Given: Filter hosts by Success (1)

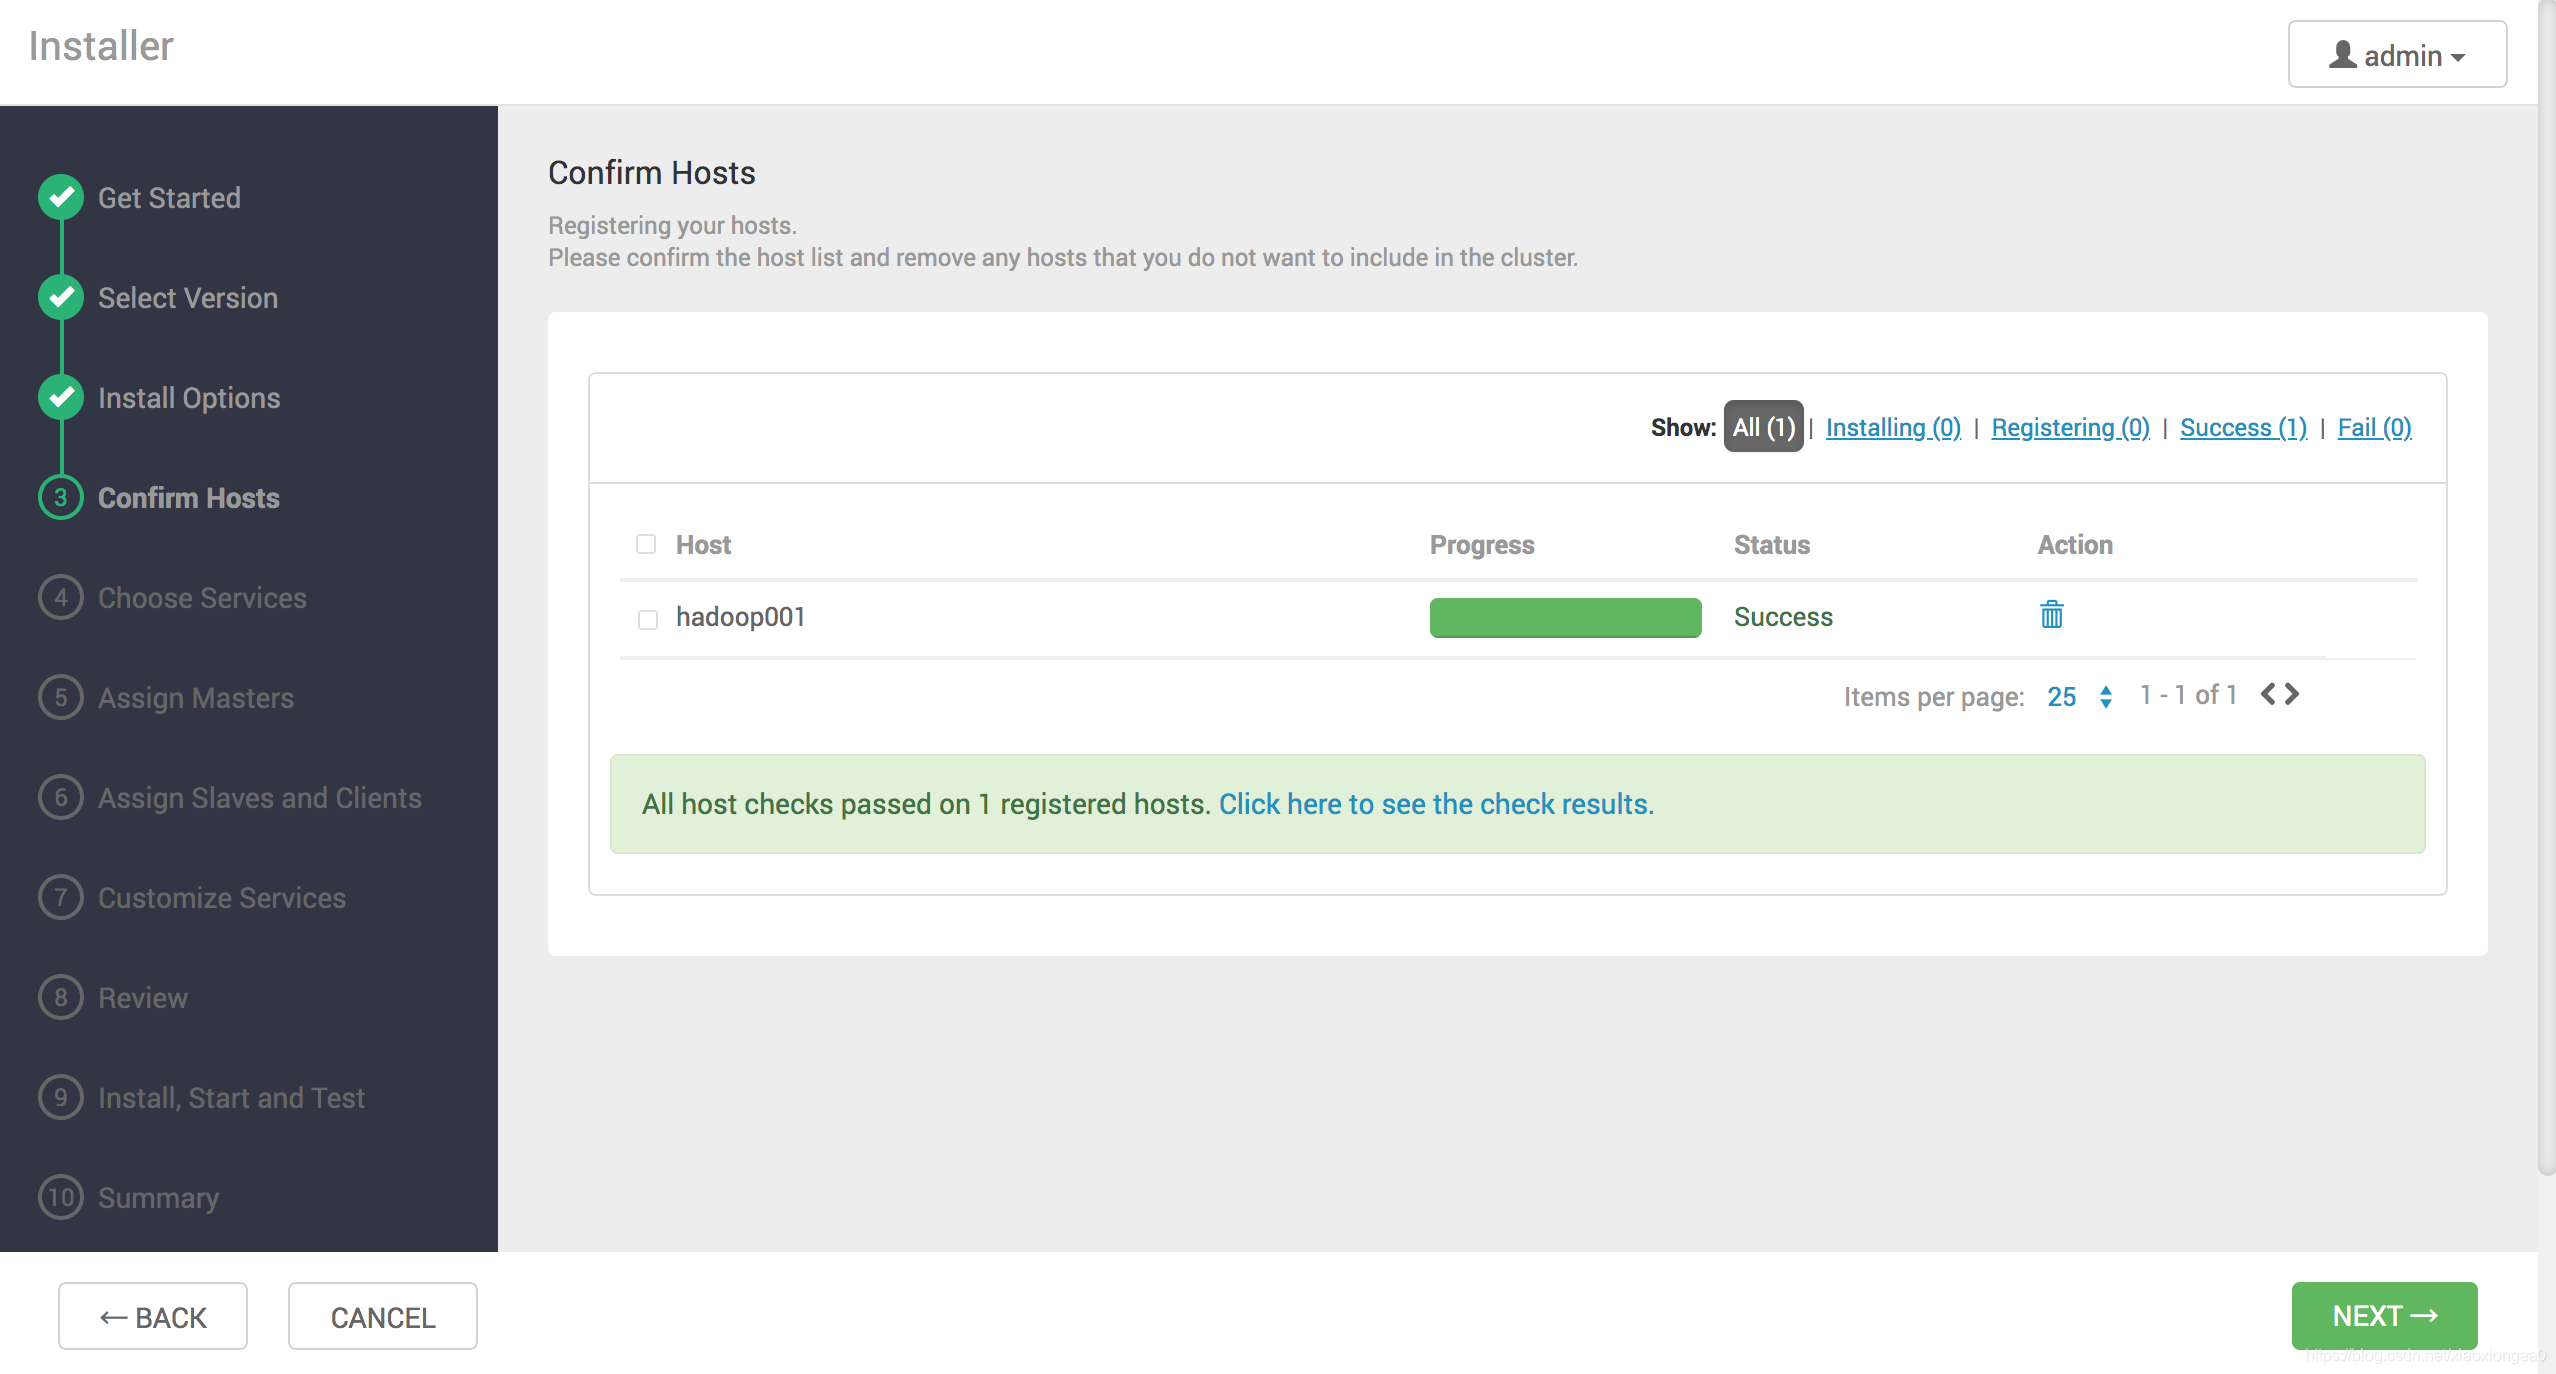Looking at the screenshot, I should click(2243, 427).
